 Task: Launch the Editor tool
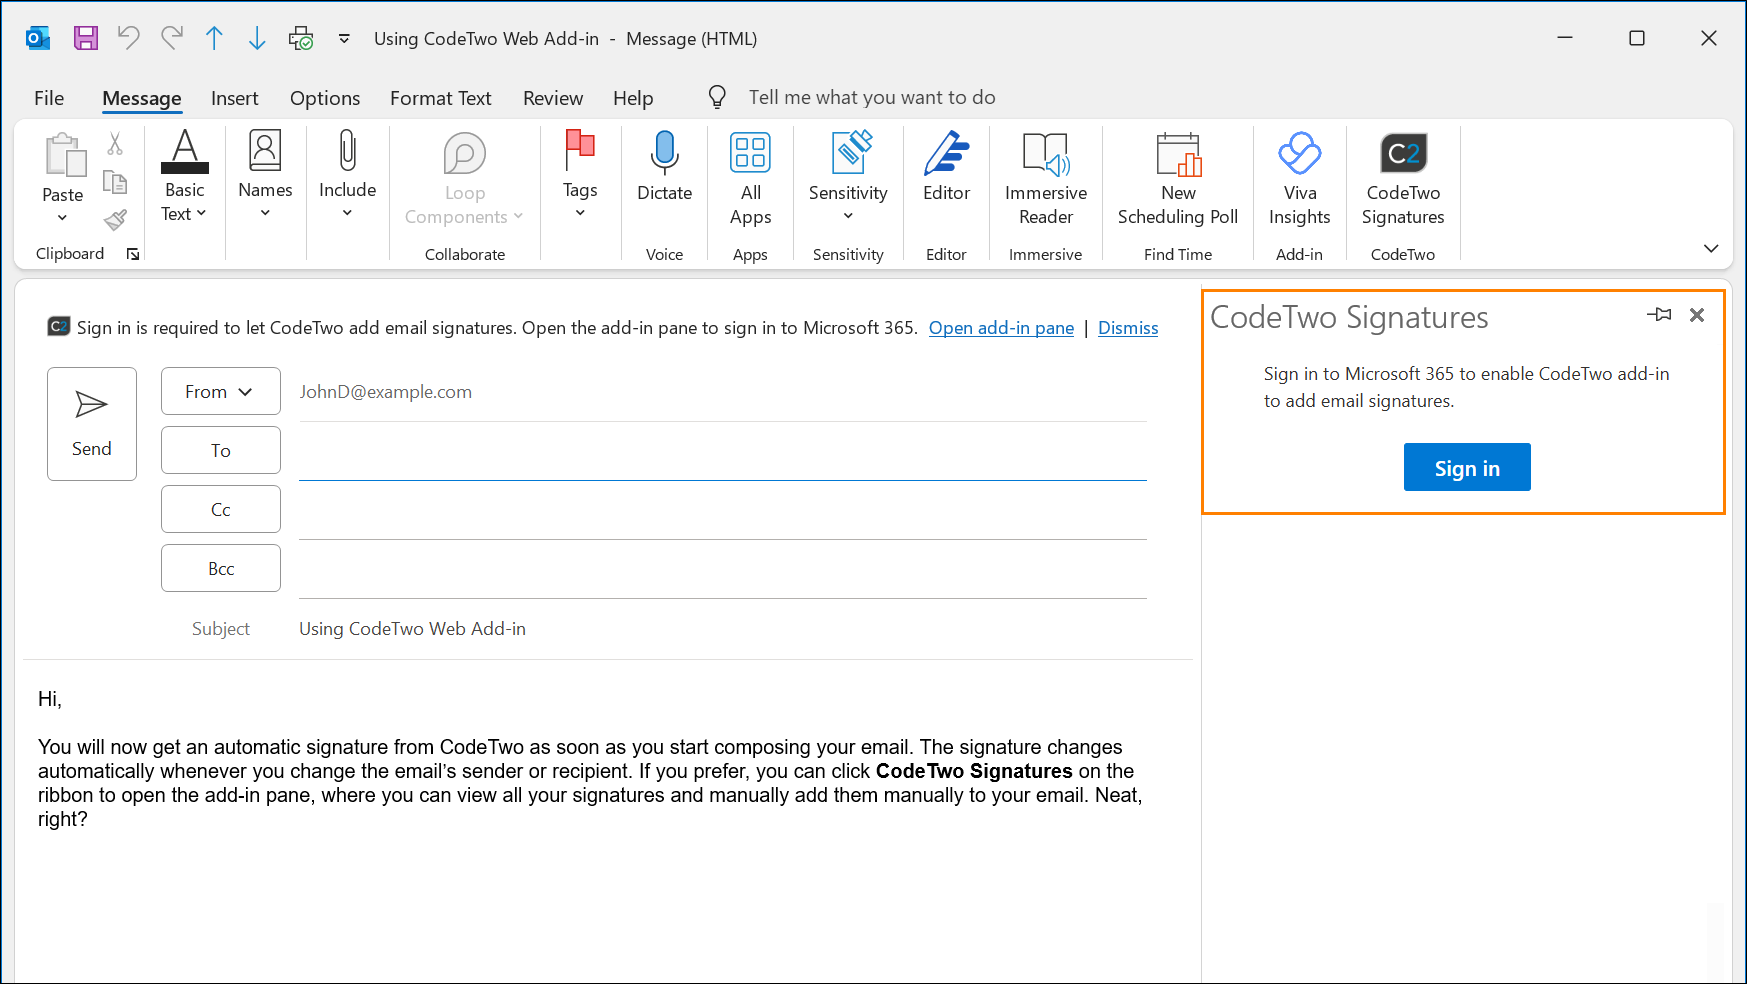click(x=946, y=167)
